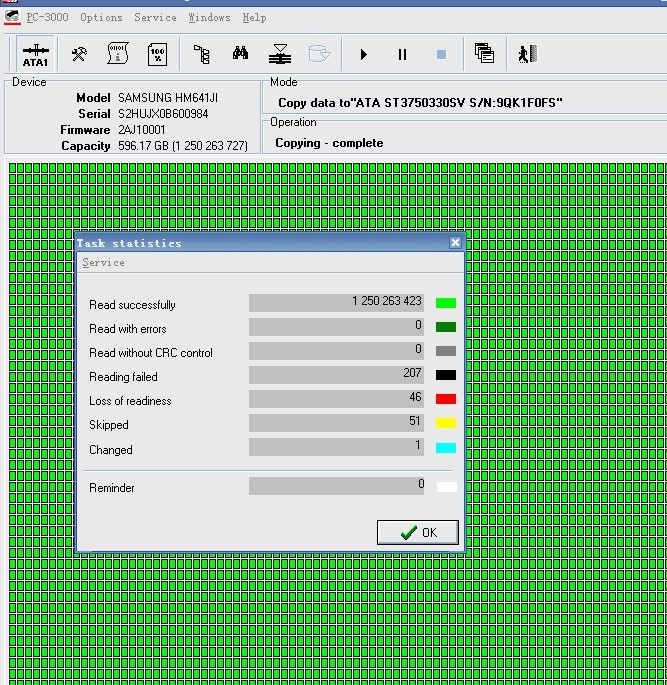Click the drive information icon with 'i'

(118, 54)
